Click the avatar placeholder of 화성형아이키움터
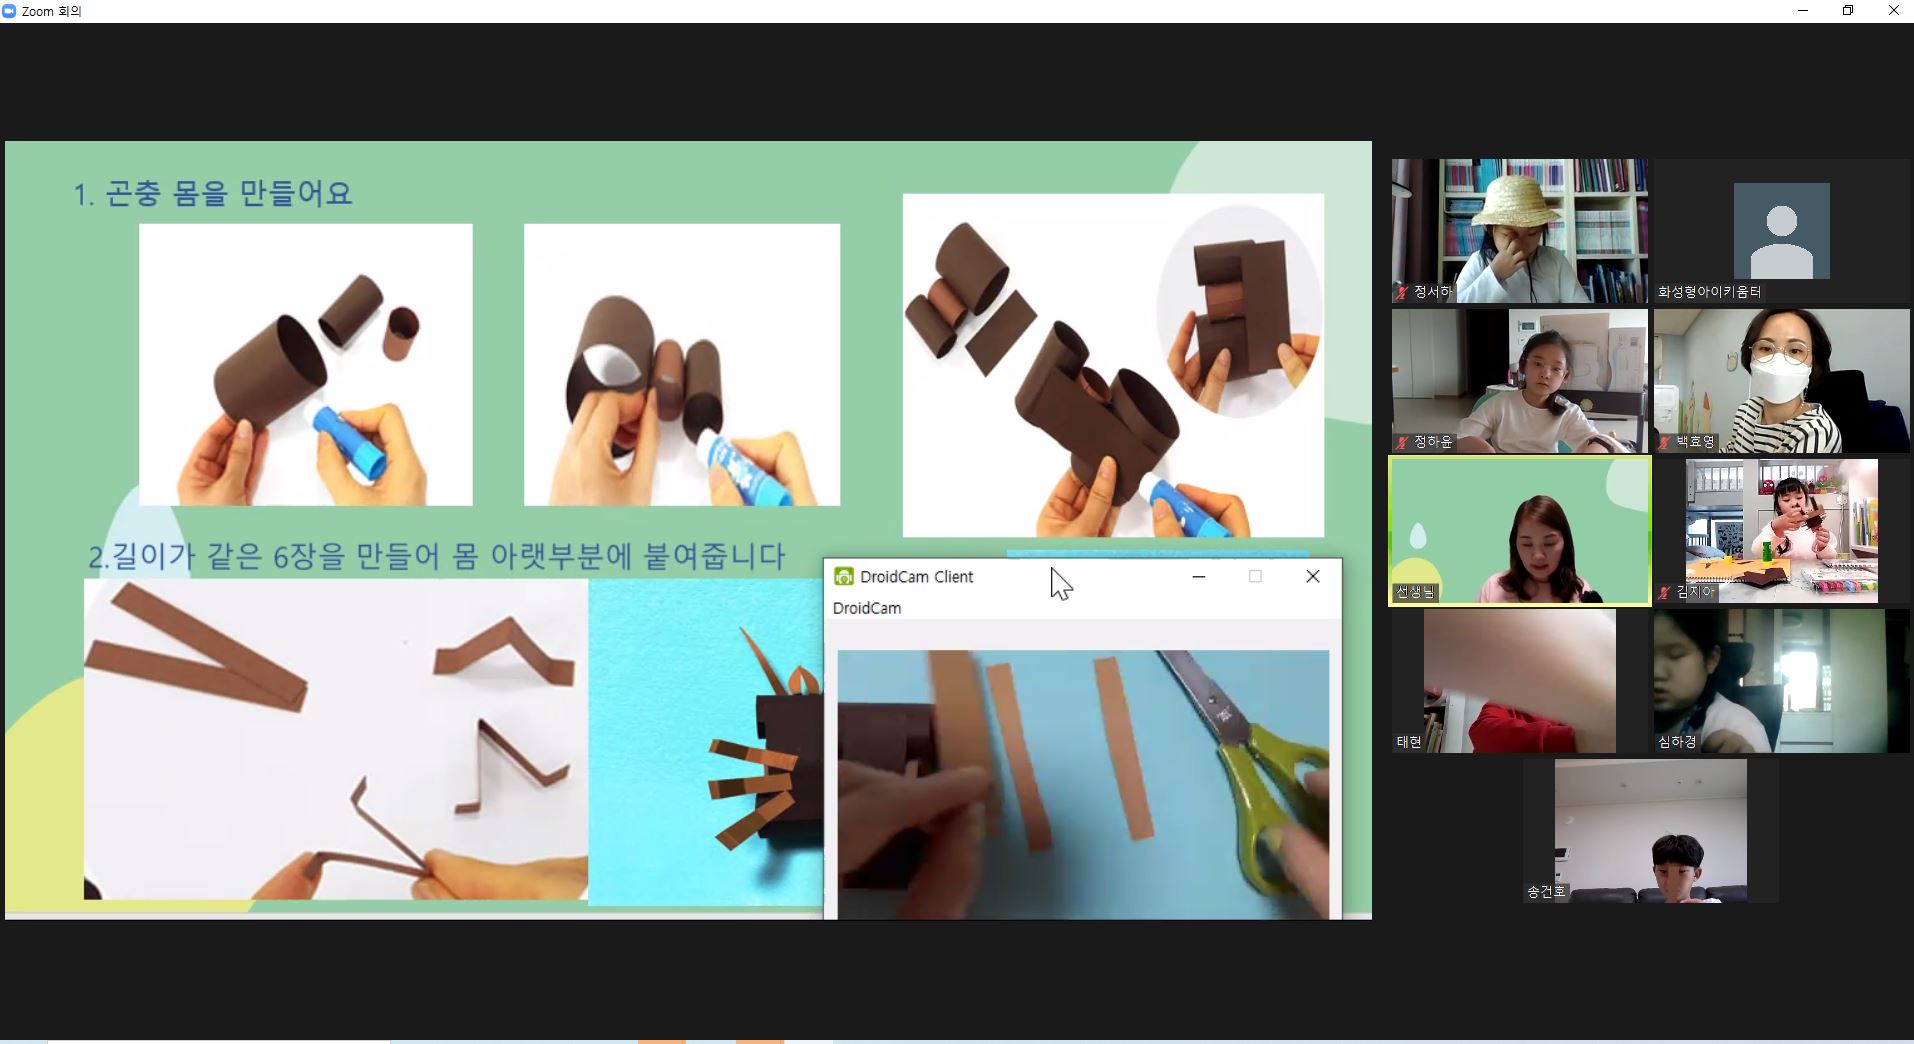Image resolution: width=1914 pixels, height=1044 pixels. (x=1782, y=231)
